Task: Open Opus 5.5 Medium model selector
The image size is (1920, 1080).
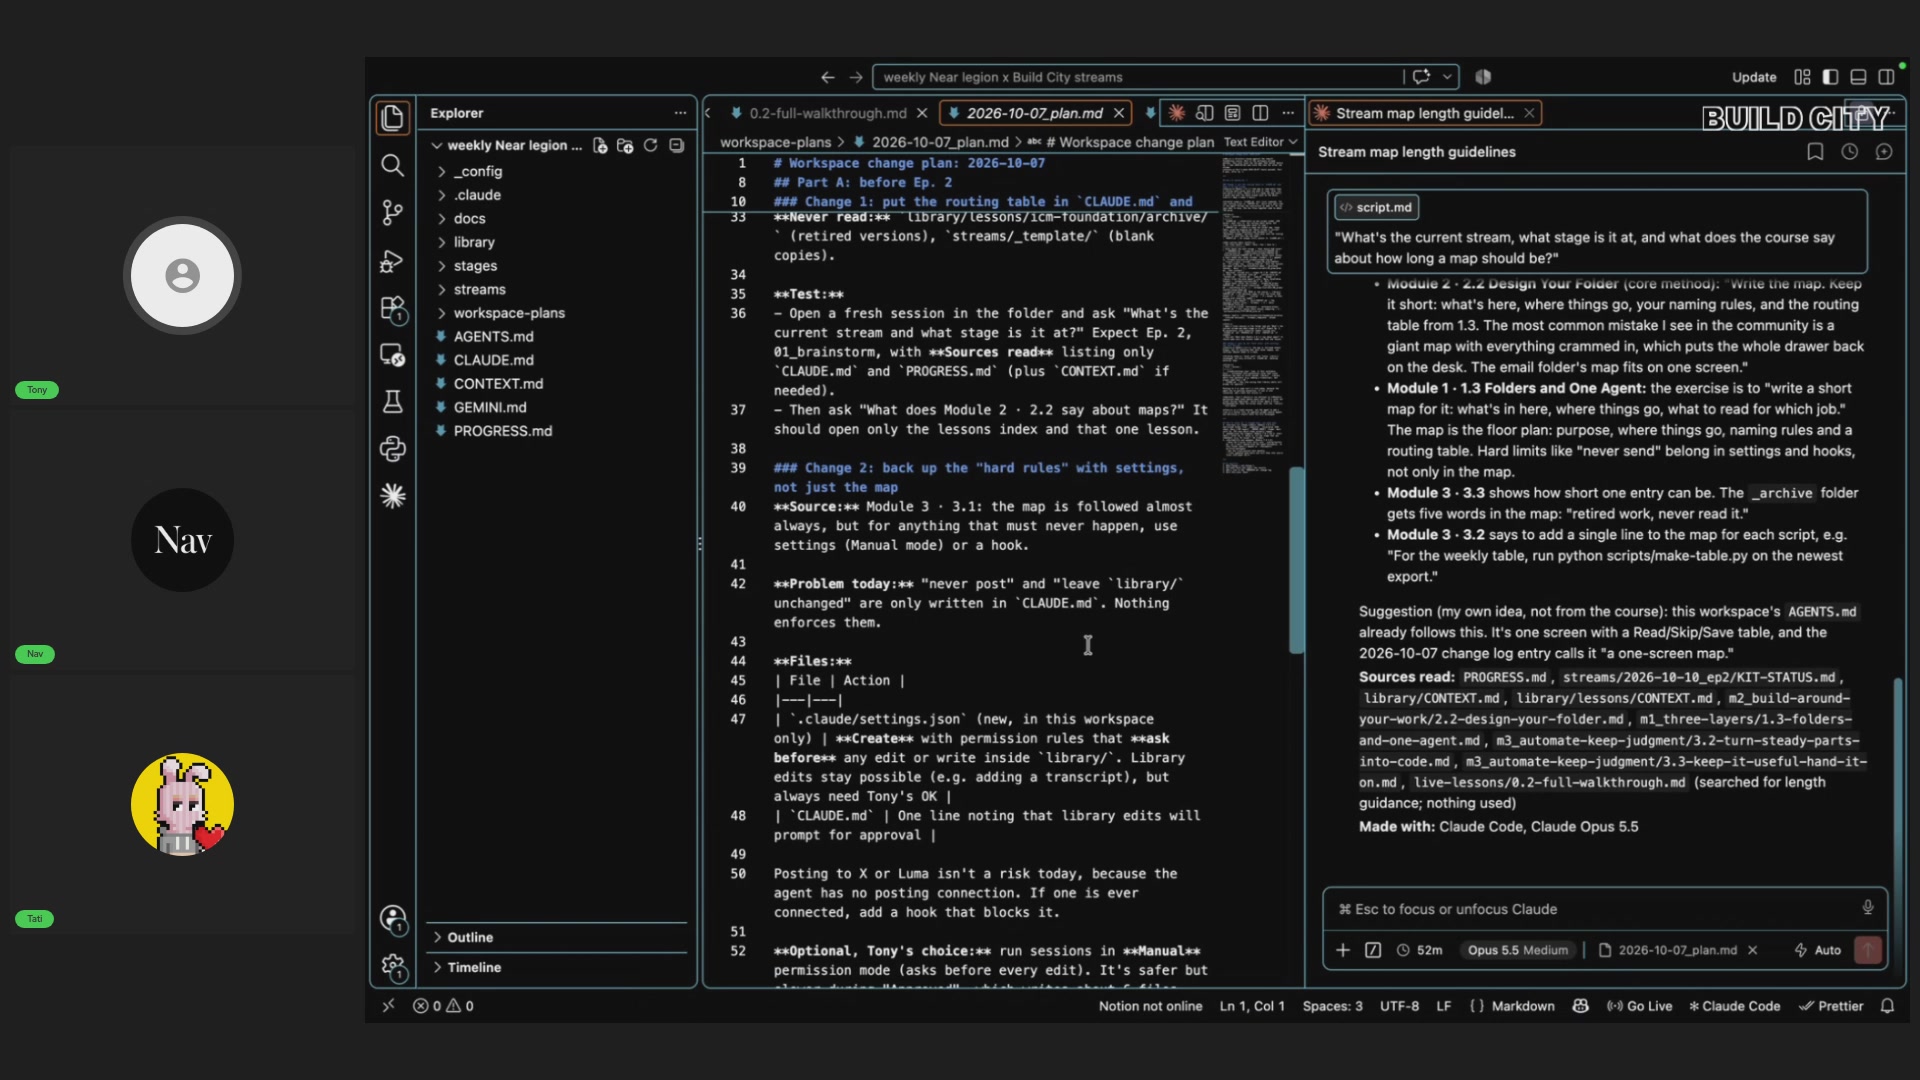Action: pos(1517,950)
